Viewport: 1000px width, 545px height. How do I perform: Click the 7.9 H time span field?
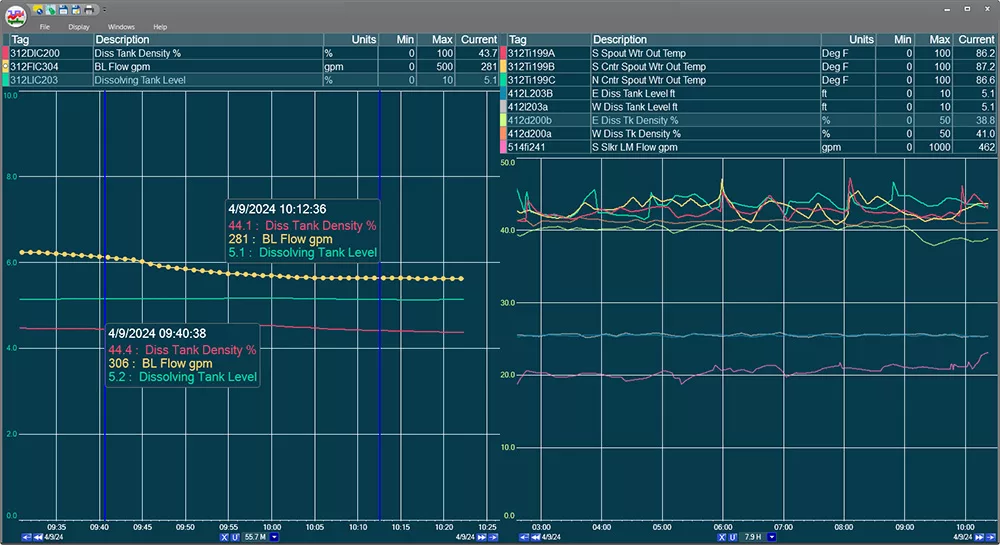(x=753, y=537)
